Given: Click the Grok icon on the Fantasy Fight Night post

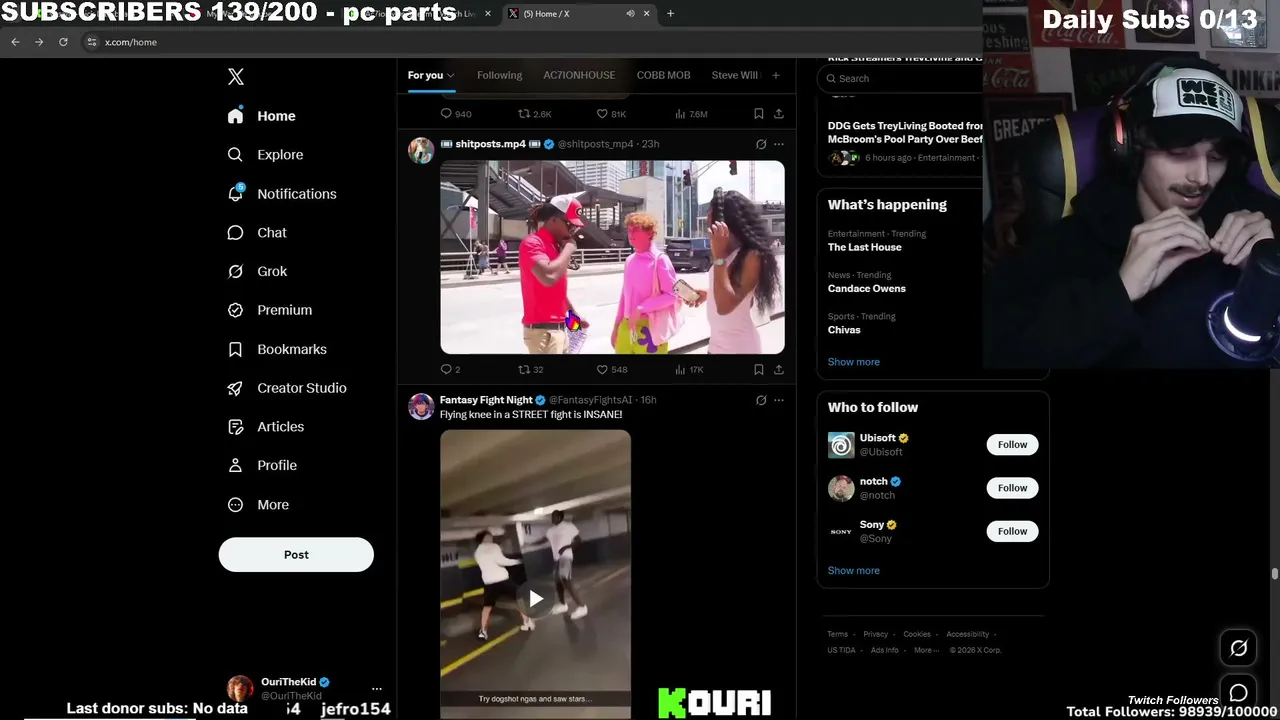Looking at the screenshot, I should point(761,400).
